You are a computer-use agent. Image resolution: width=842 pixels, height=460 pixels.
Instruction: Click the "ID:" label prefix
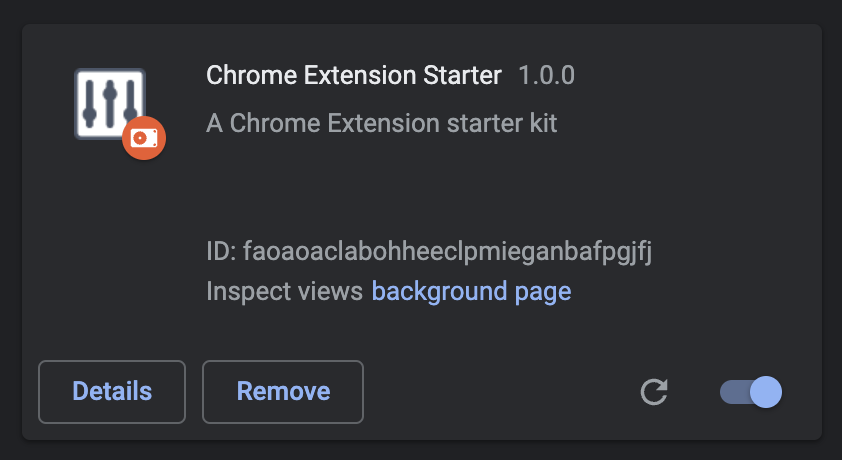(x=221, y=251)
